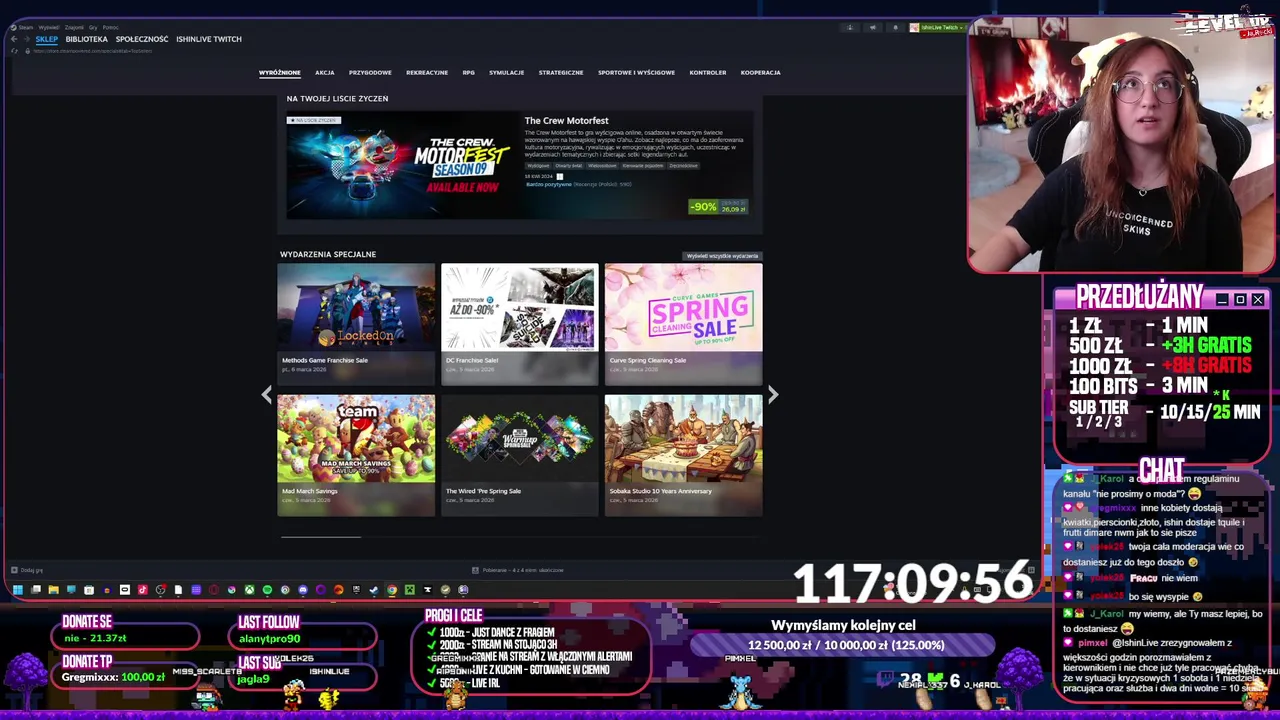Open Steam icon on taskbar
1280x720 pixels.
point(373,590)
